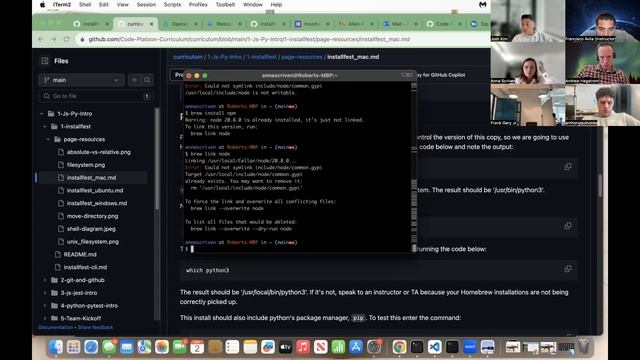The width and height of the screenshot is (640, 360).
Task: Click the 'page-resources' breadcrumb link
Action: 302,57
